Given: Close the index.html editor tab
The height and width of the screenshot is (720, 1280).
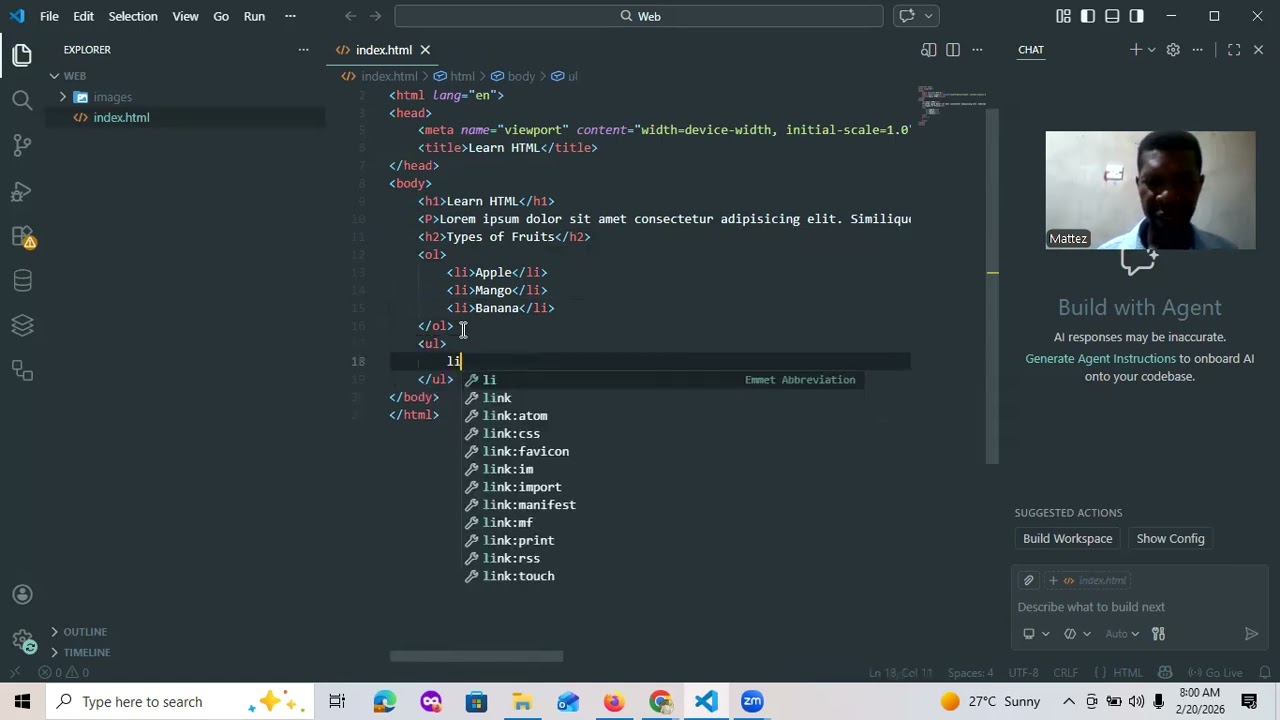Looking at the screenshot, I should click(x=425, y=50).
